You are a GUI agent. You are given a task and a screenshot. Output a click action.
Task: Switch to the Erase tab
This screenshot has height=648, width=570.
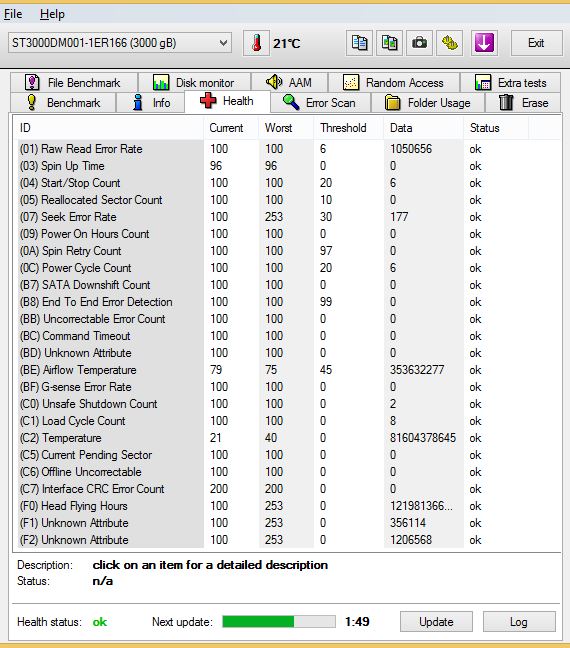523,102
